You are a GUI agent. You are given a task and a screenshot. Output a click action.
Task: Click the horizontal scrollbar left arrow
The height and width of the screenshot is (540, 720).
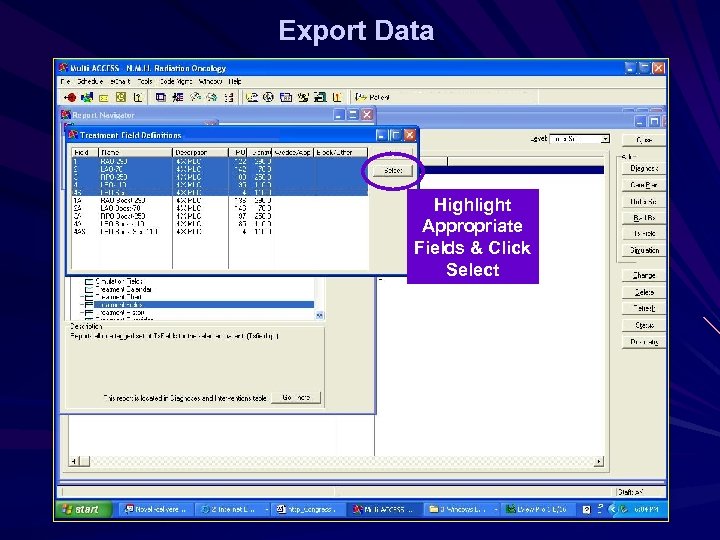(74, 461)
